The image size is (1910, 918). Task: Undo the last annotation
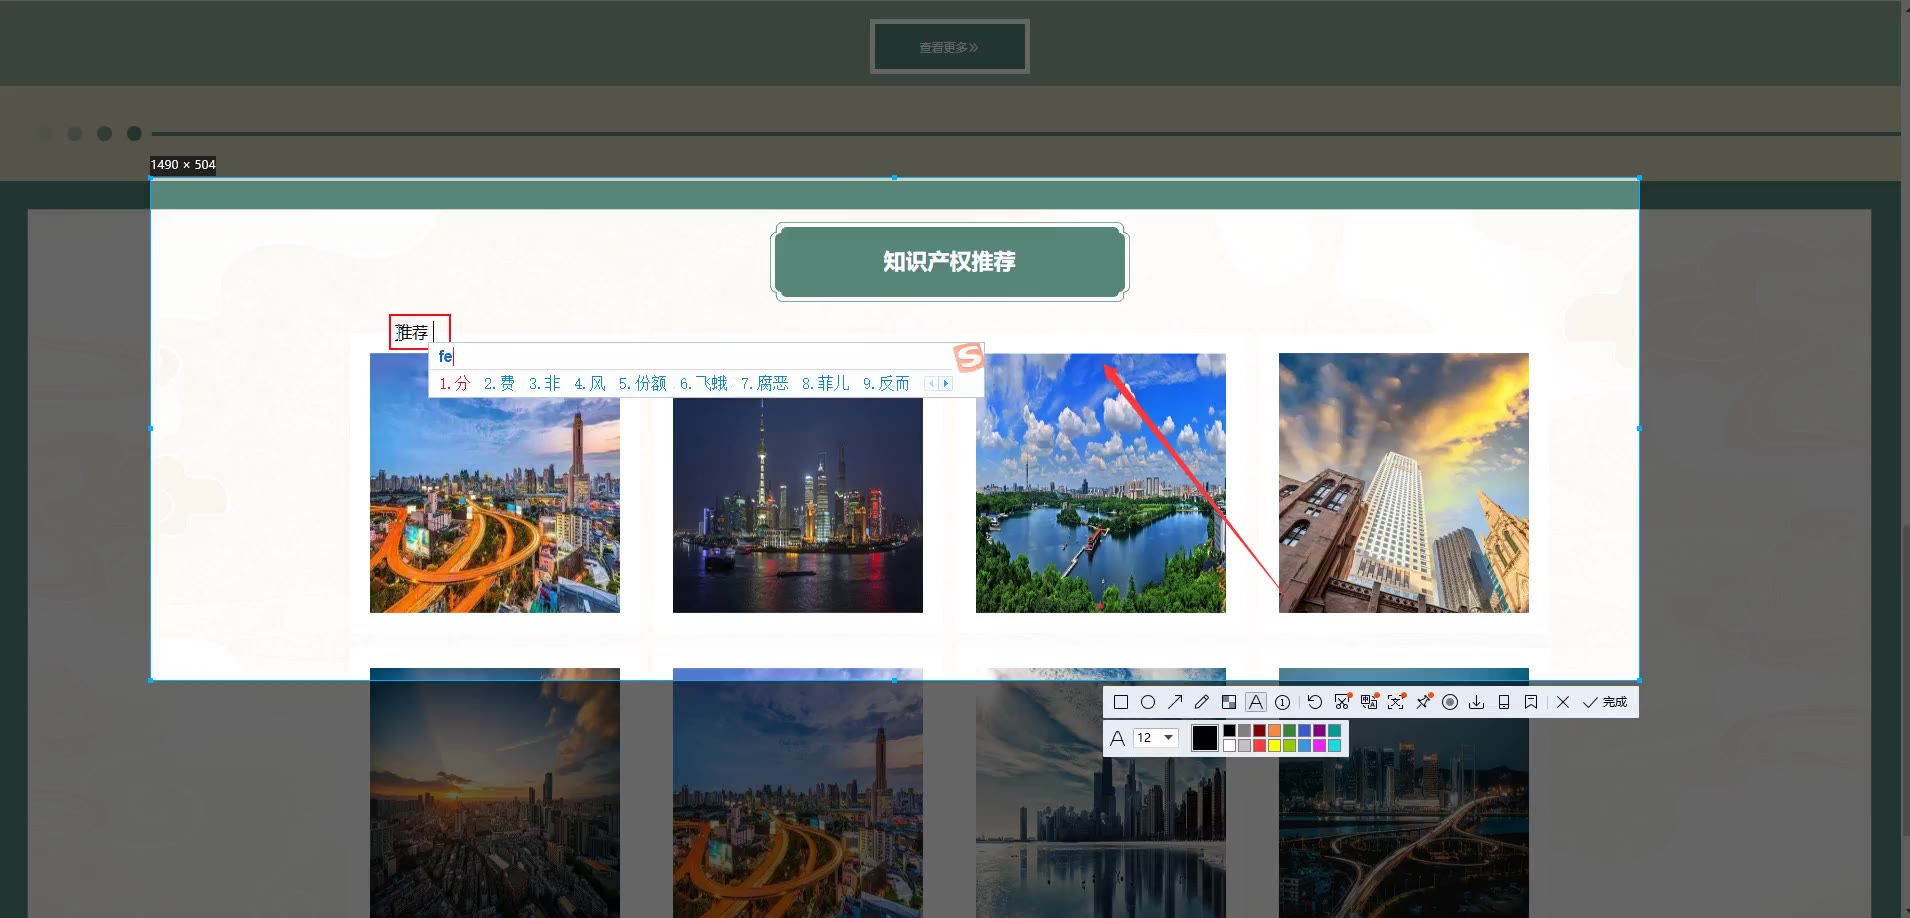coord(1315,702)
